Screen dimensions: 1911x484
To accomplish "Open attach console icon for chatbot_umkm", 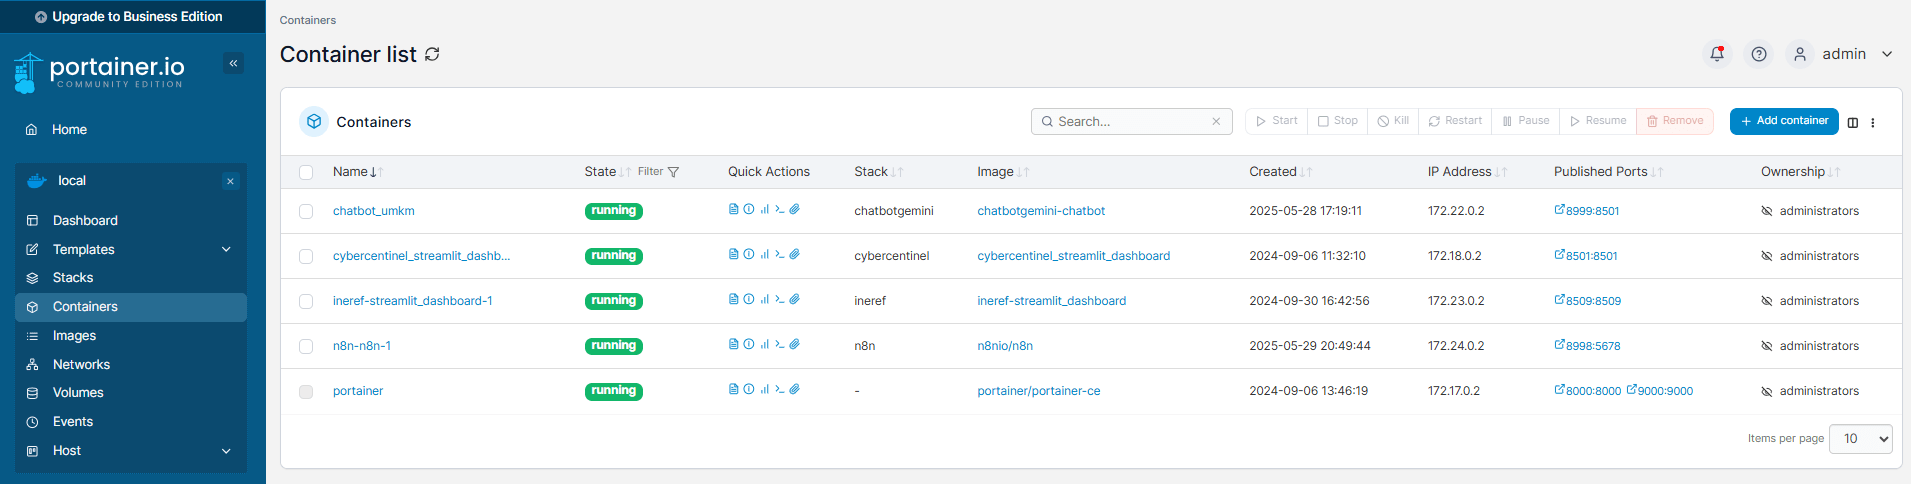I will pyautogui.click(x=794, y=209).
